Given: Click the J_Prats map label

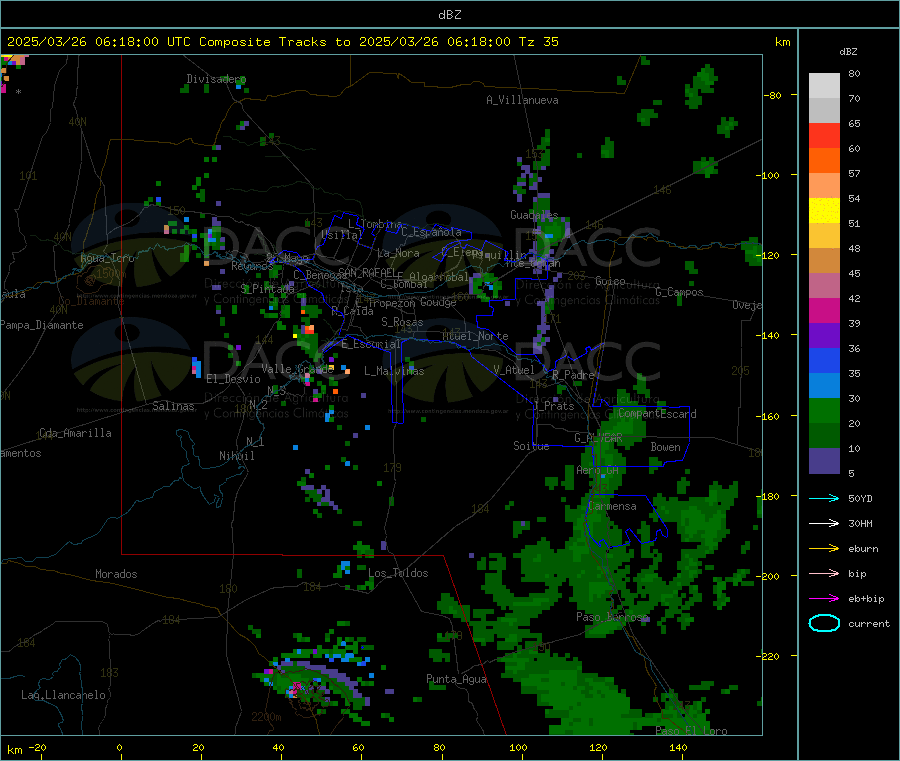Looking at the screenshot, I should click(553, 406).
